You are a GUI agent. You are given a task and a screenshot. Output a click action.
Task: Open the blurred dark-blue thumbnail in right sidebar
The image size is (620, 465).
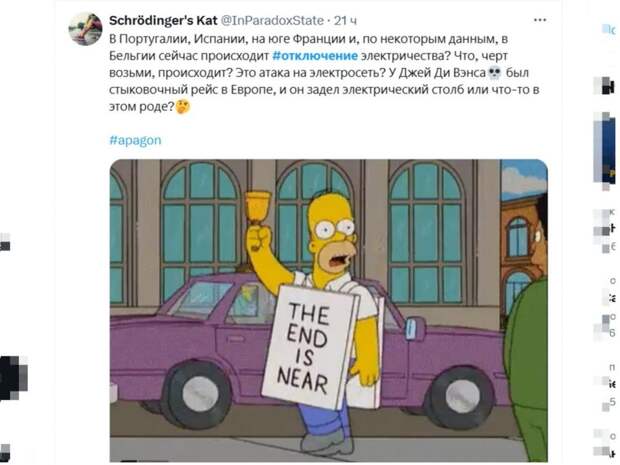click(x=605, y=148)
